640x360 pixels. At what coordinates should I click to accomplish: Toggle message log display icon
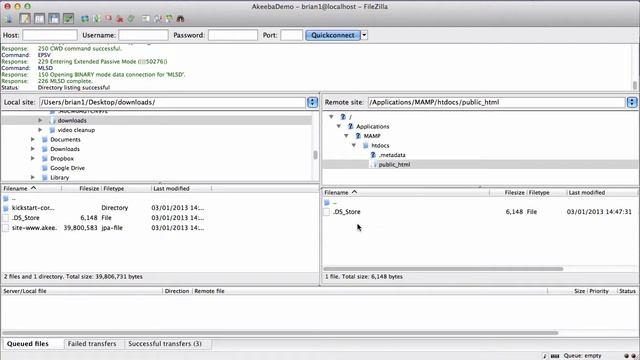coord(25,19)
